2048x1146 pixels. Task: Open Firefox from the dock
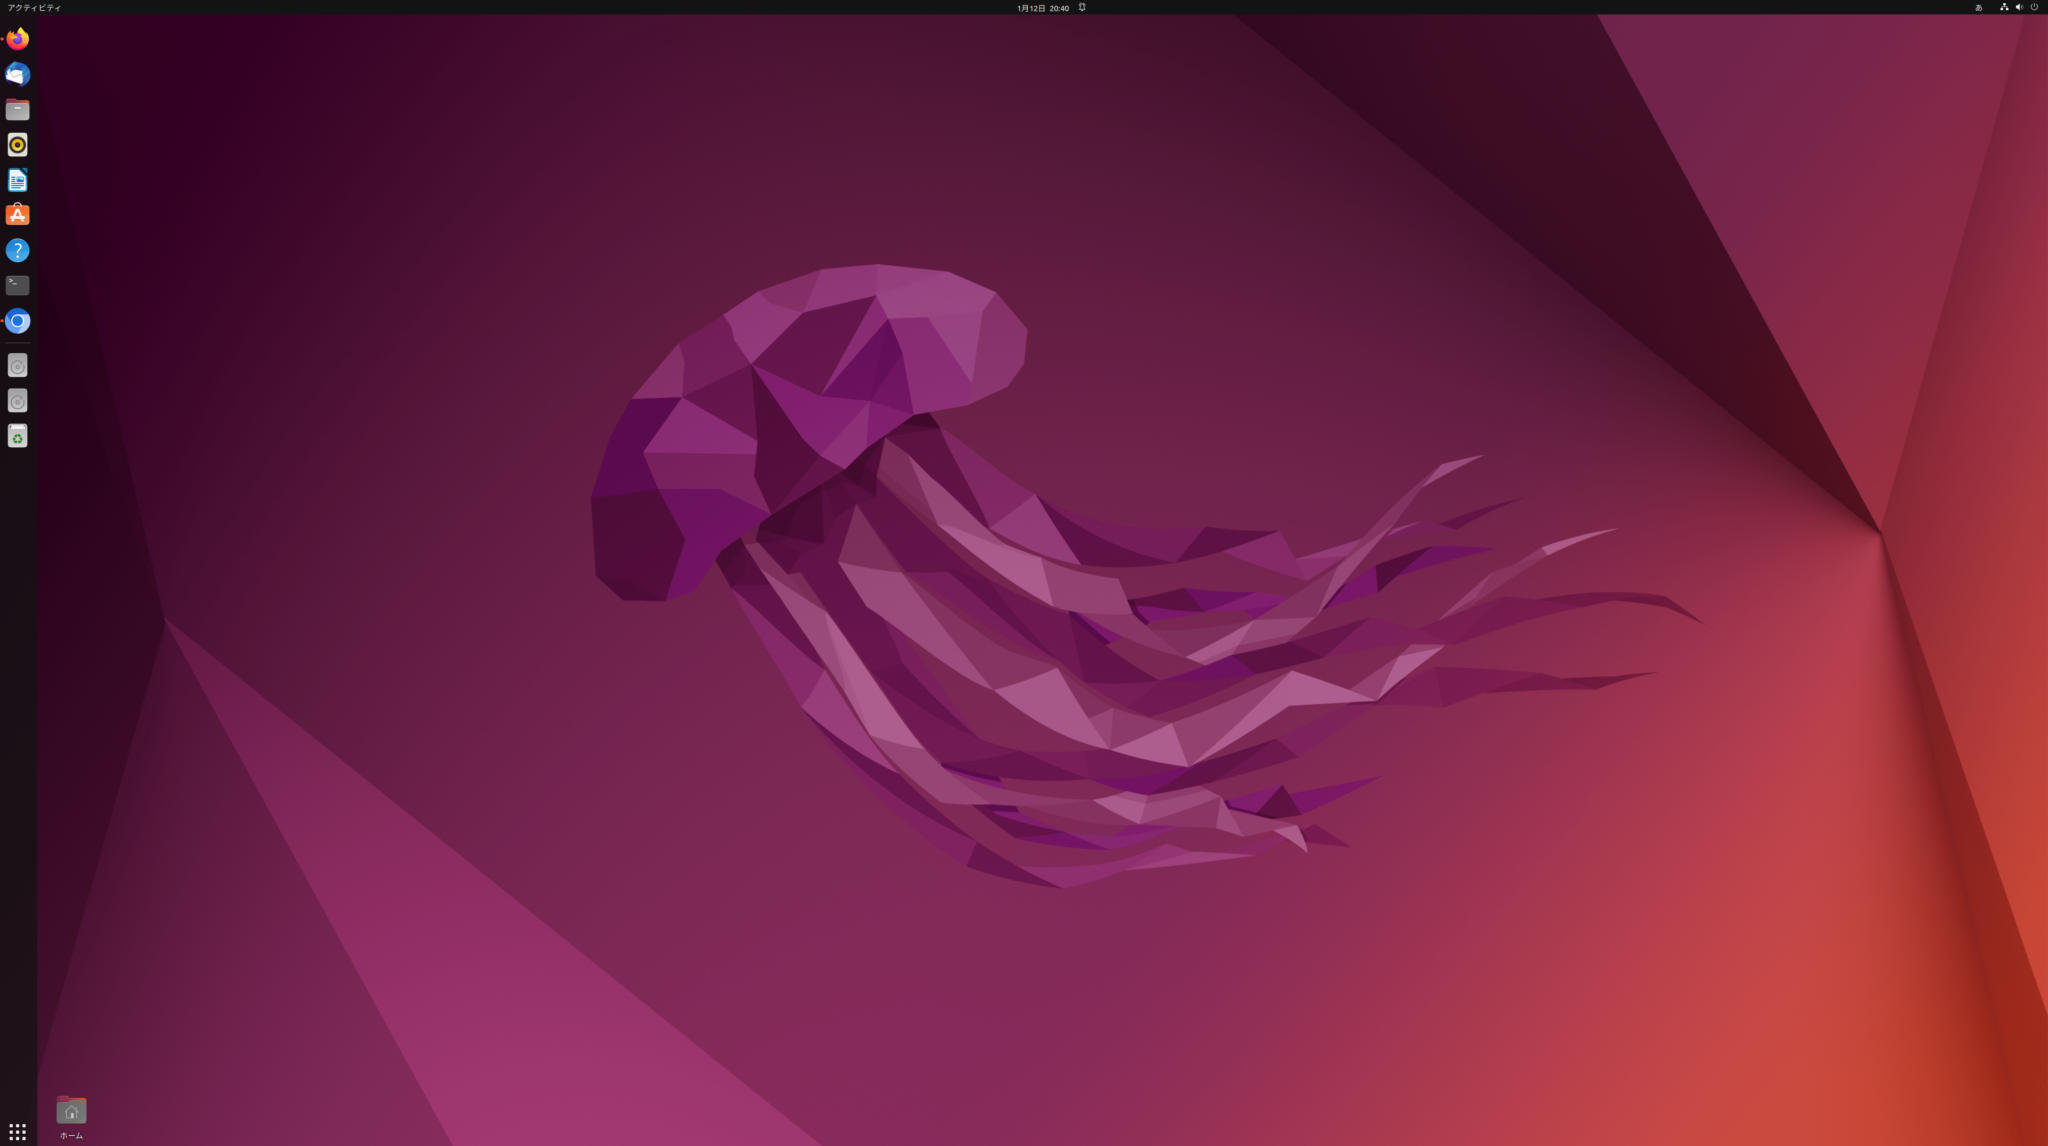tap(17, 39)
